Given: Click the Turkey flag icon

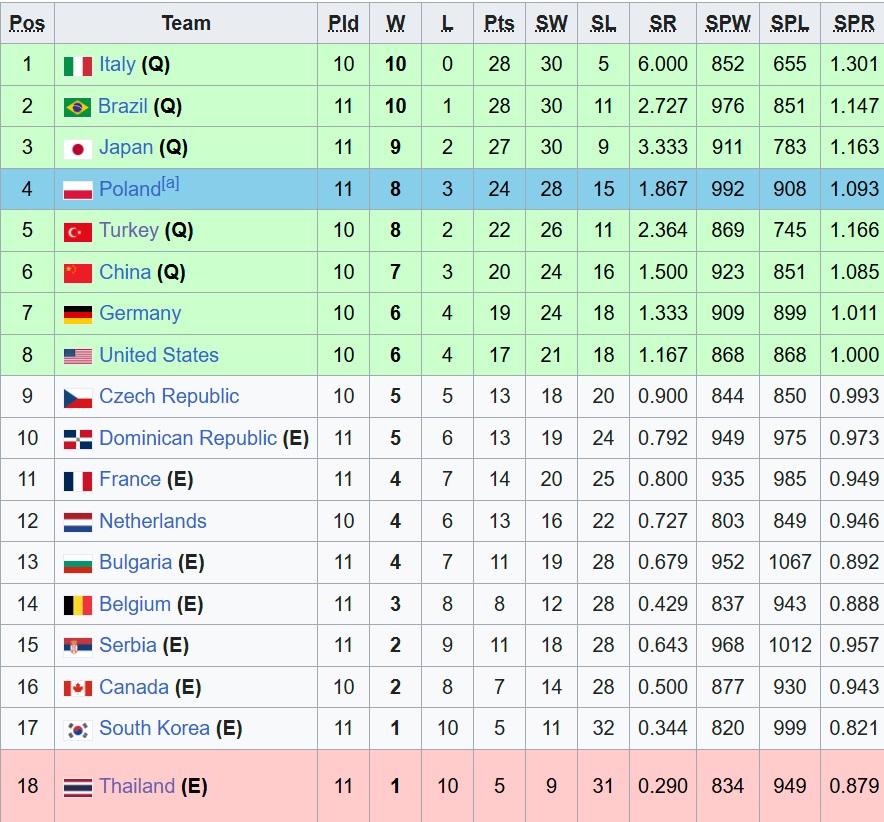Looking at the screenshot, I should coord(77,231).
